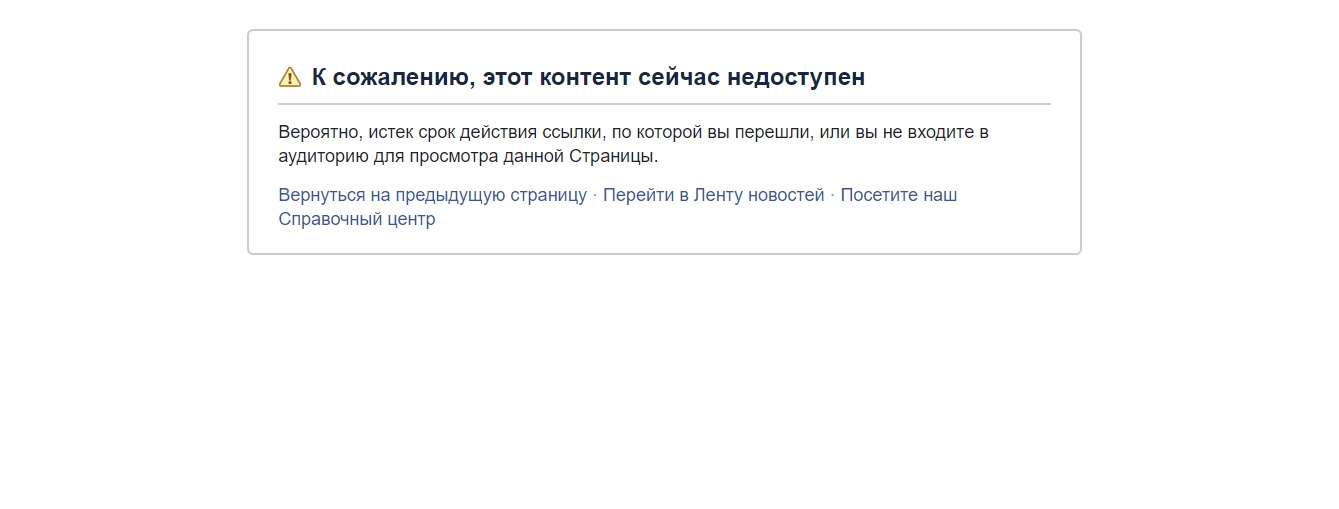
Task: Click the dot separator after "Ленту новостей"
Action: click(x=833, y=195)
